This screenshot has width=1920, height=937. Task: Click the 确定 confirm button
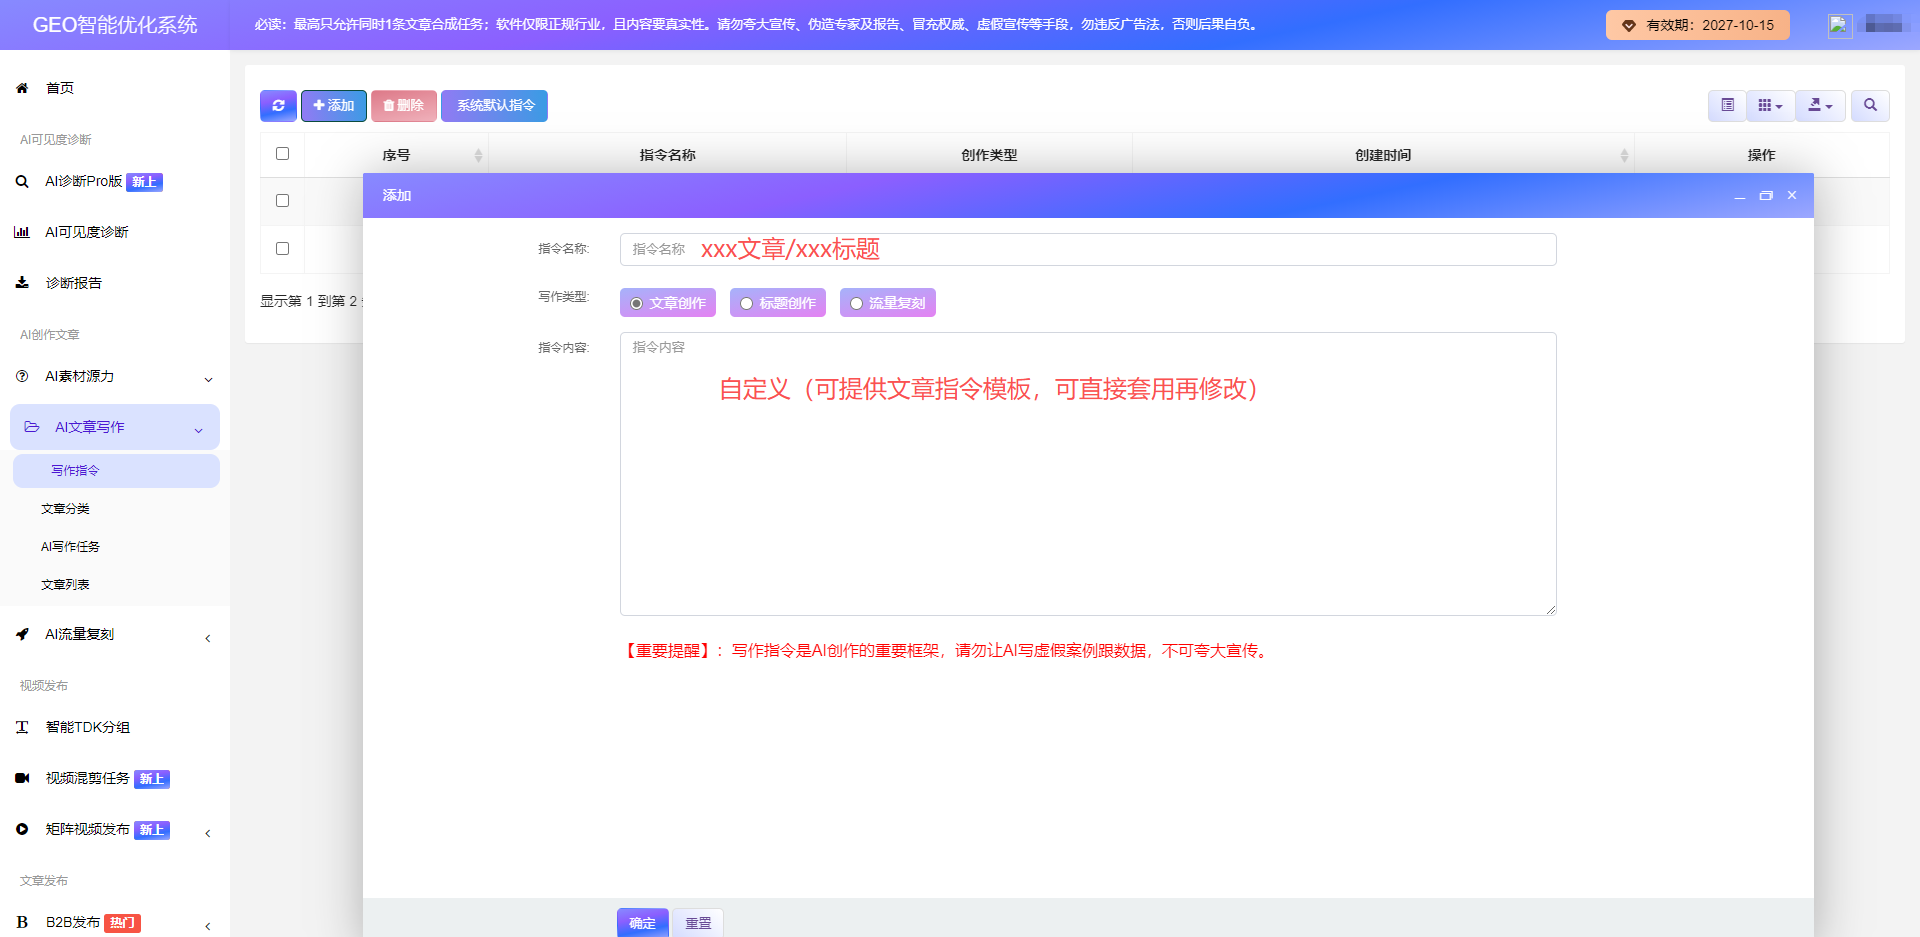(642, 923)
